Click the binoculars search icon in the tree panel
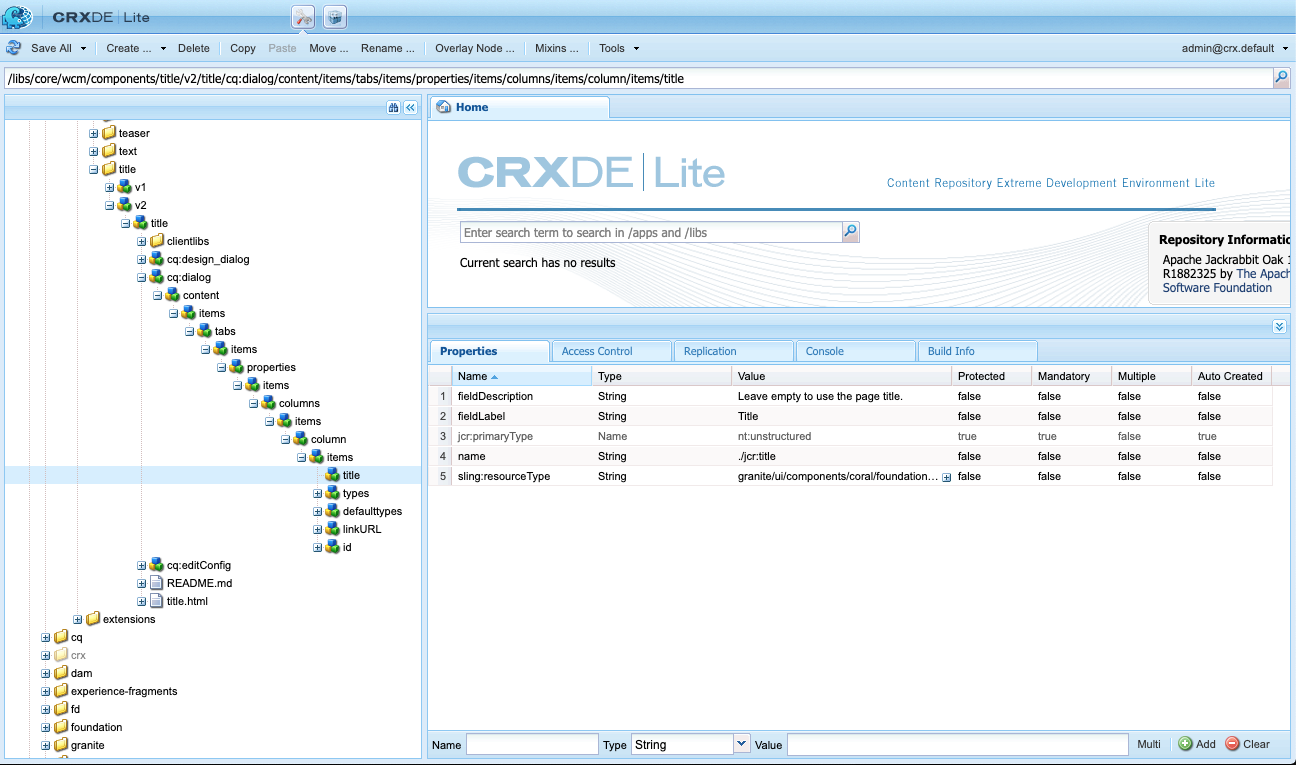The height and width of the screenshot is (765, 1296). coord(394,108)
